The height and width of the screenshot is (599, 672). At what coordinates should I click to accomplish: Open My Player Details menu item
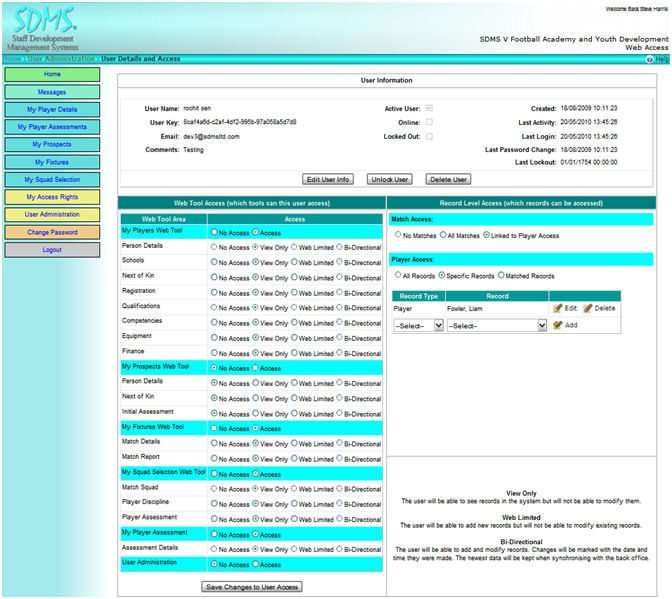tap(52, 110)
